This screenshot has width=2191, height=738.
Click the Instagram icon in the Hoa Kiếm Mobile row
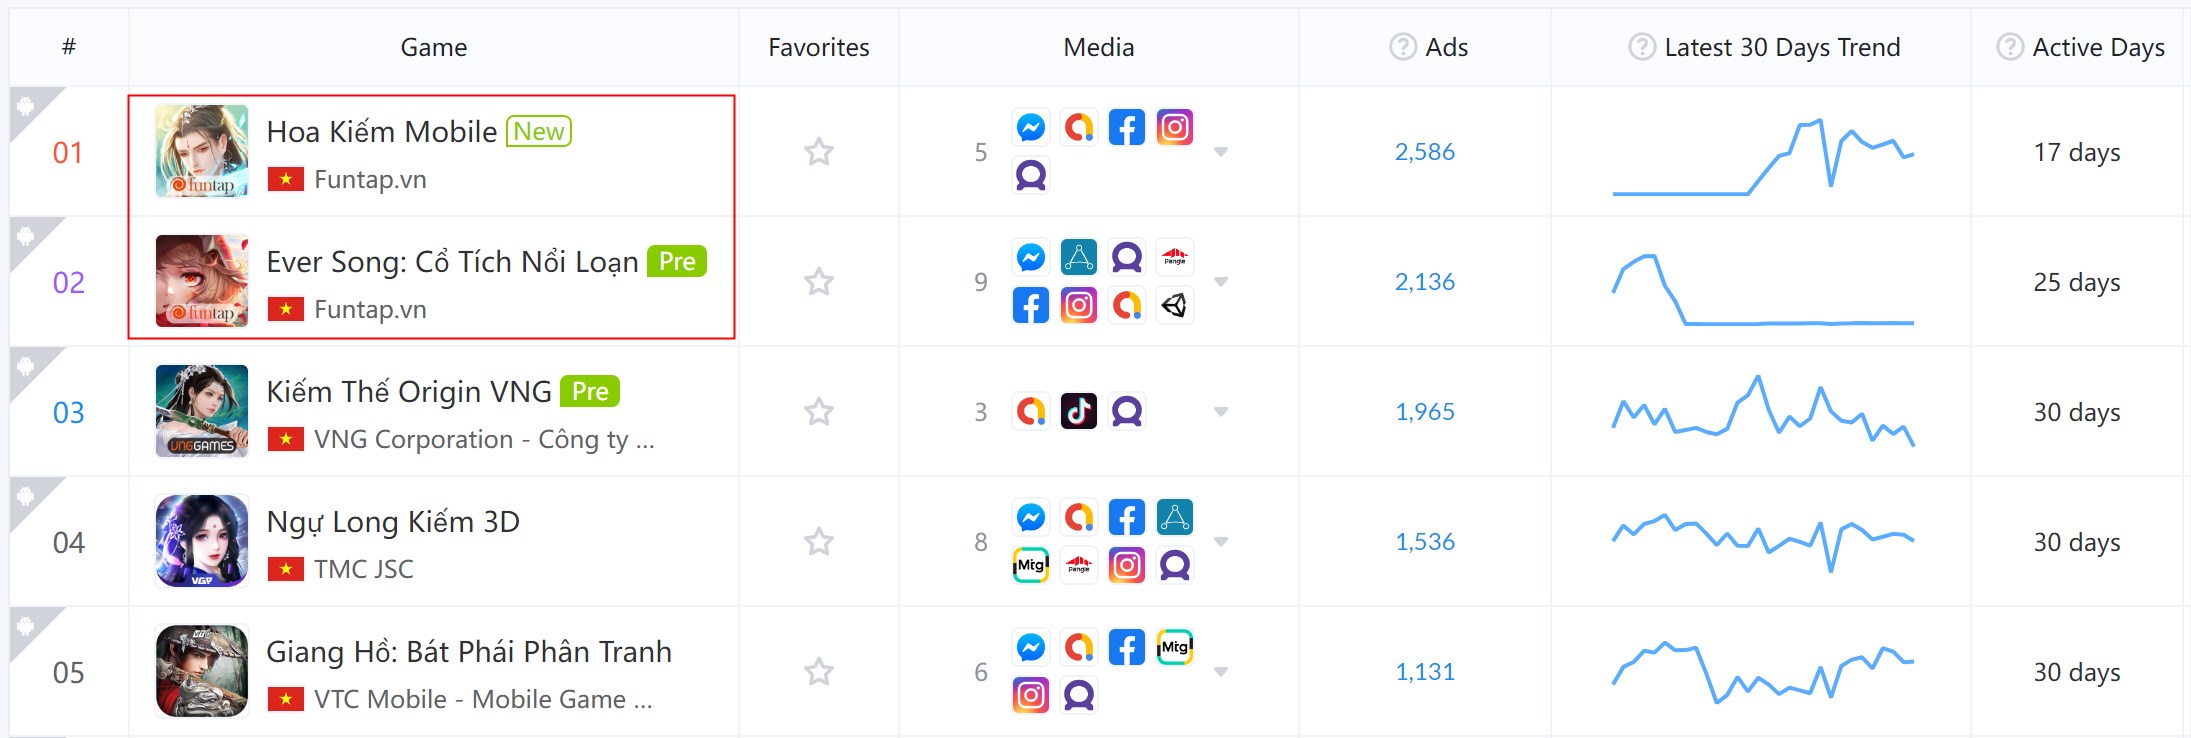tap(1175, 128)
